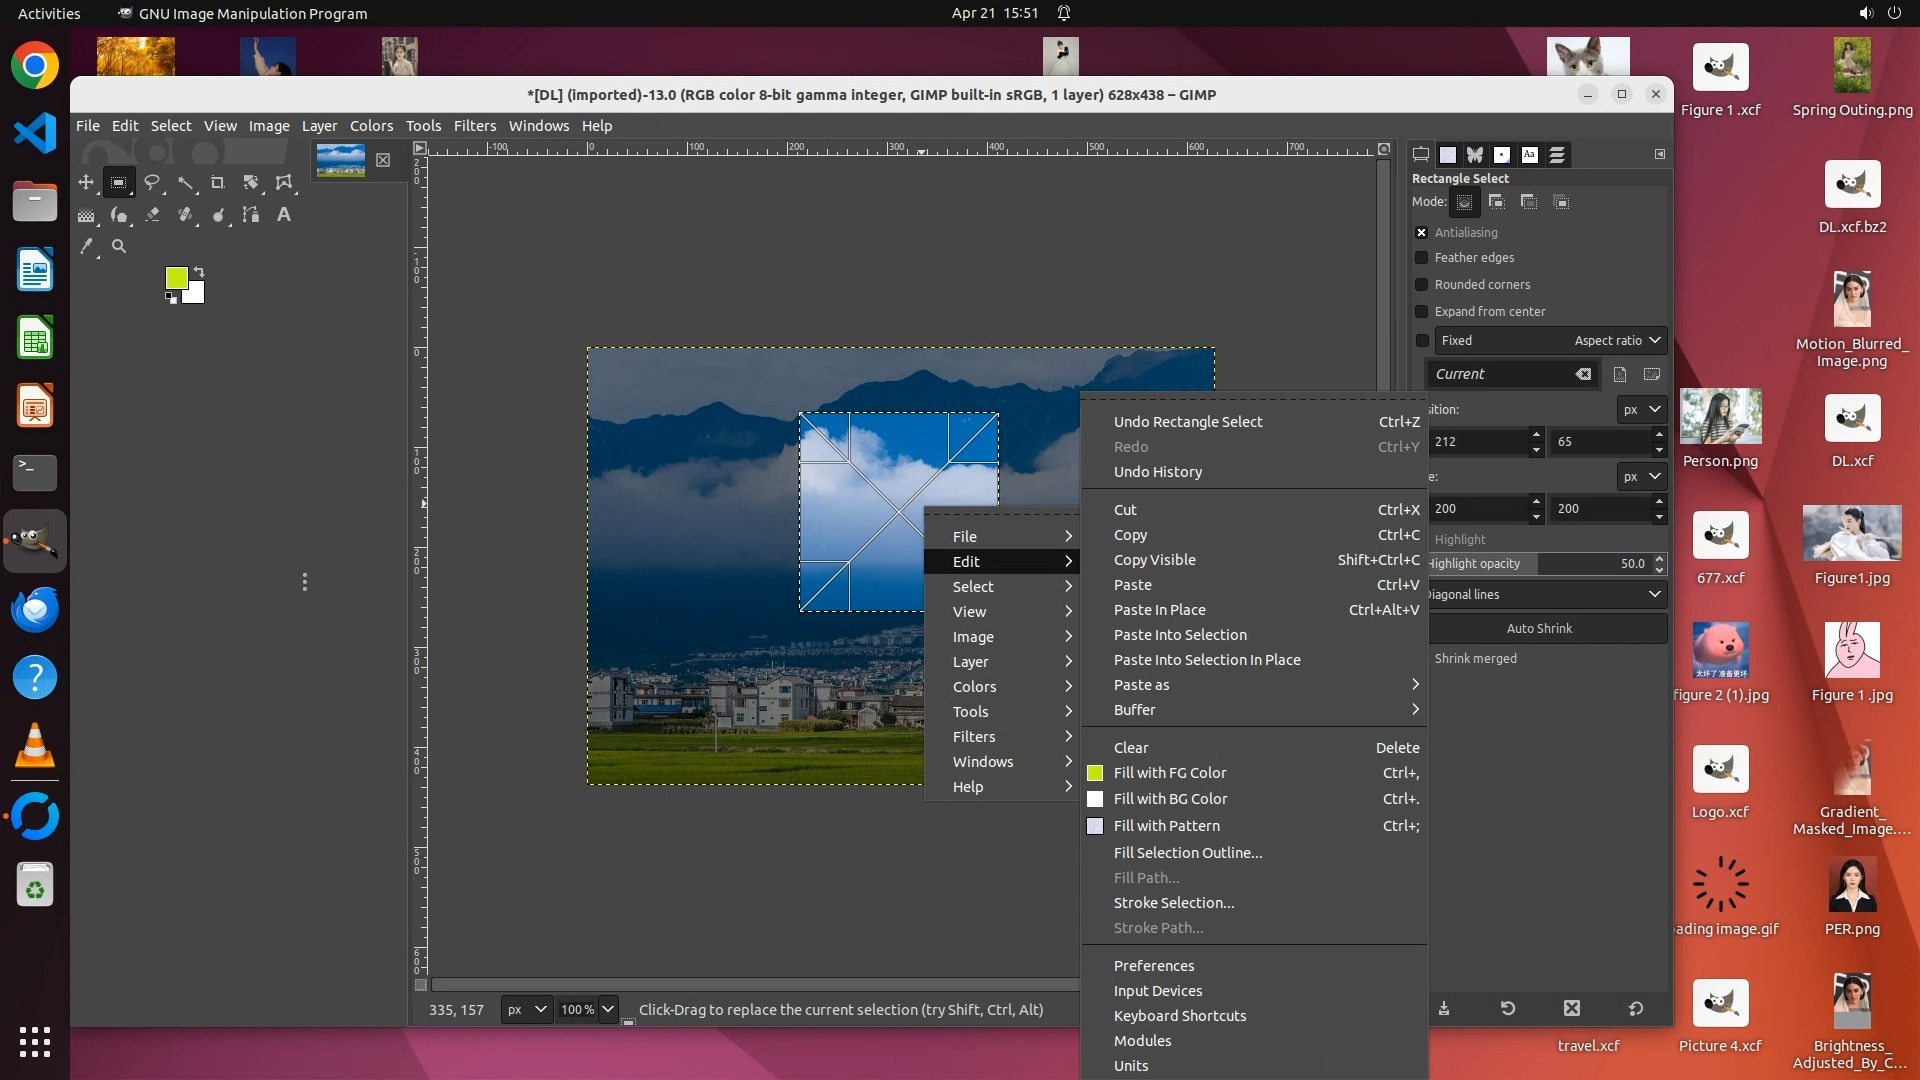Choose Fill with FG Color
1920x1080 pixels.
pos(1170,773)
